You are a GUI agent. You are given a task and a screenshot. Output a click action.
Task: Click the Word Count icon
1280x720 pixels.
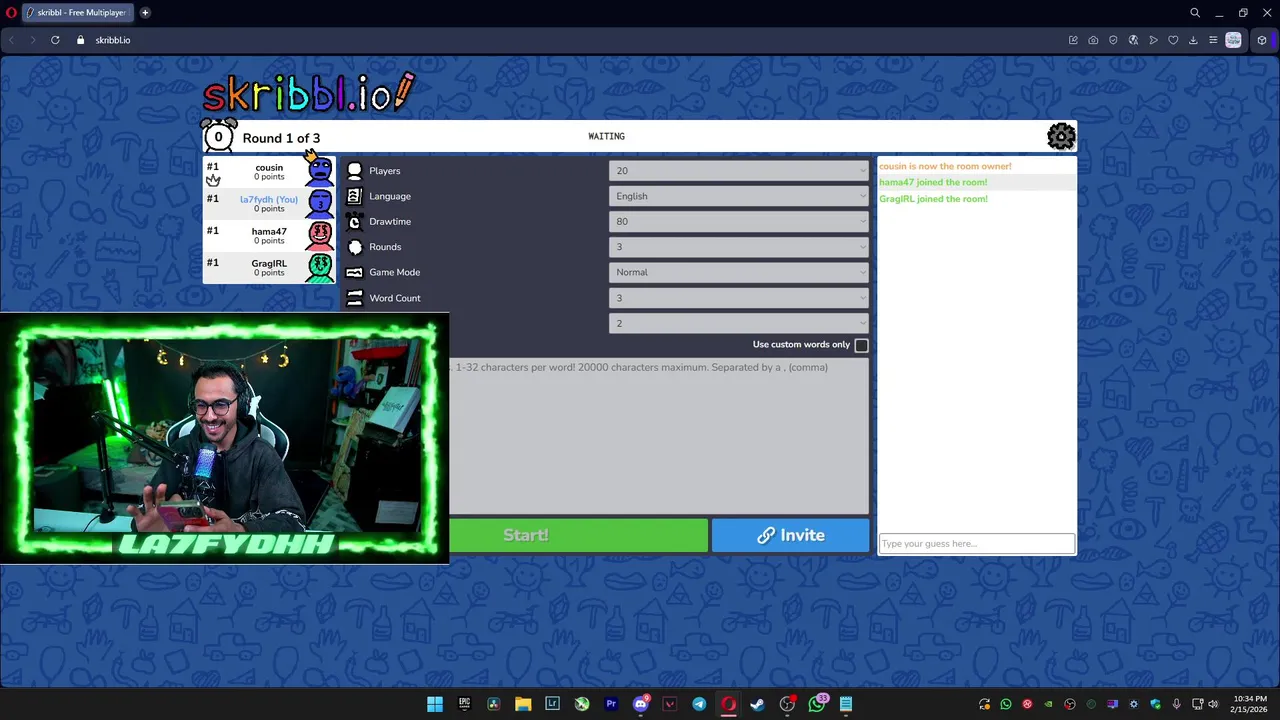pyautogui.click(x=354, y=298)
